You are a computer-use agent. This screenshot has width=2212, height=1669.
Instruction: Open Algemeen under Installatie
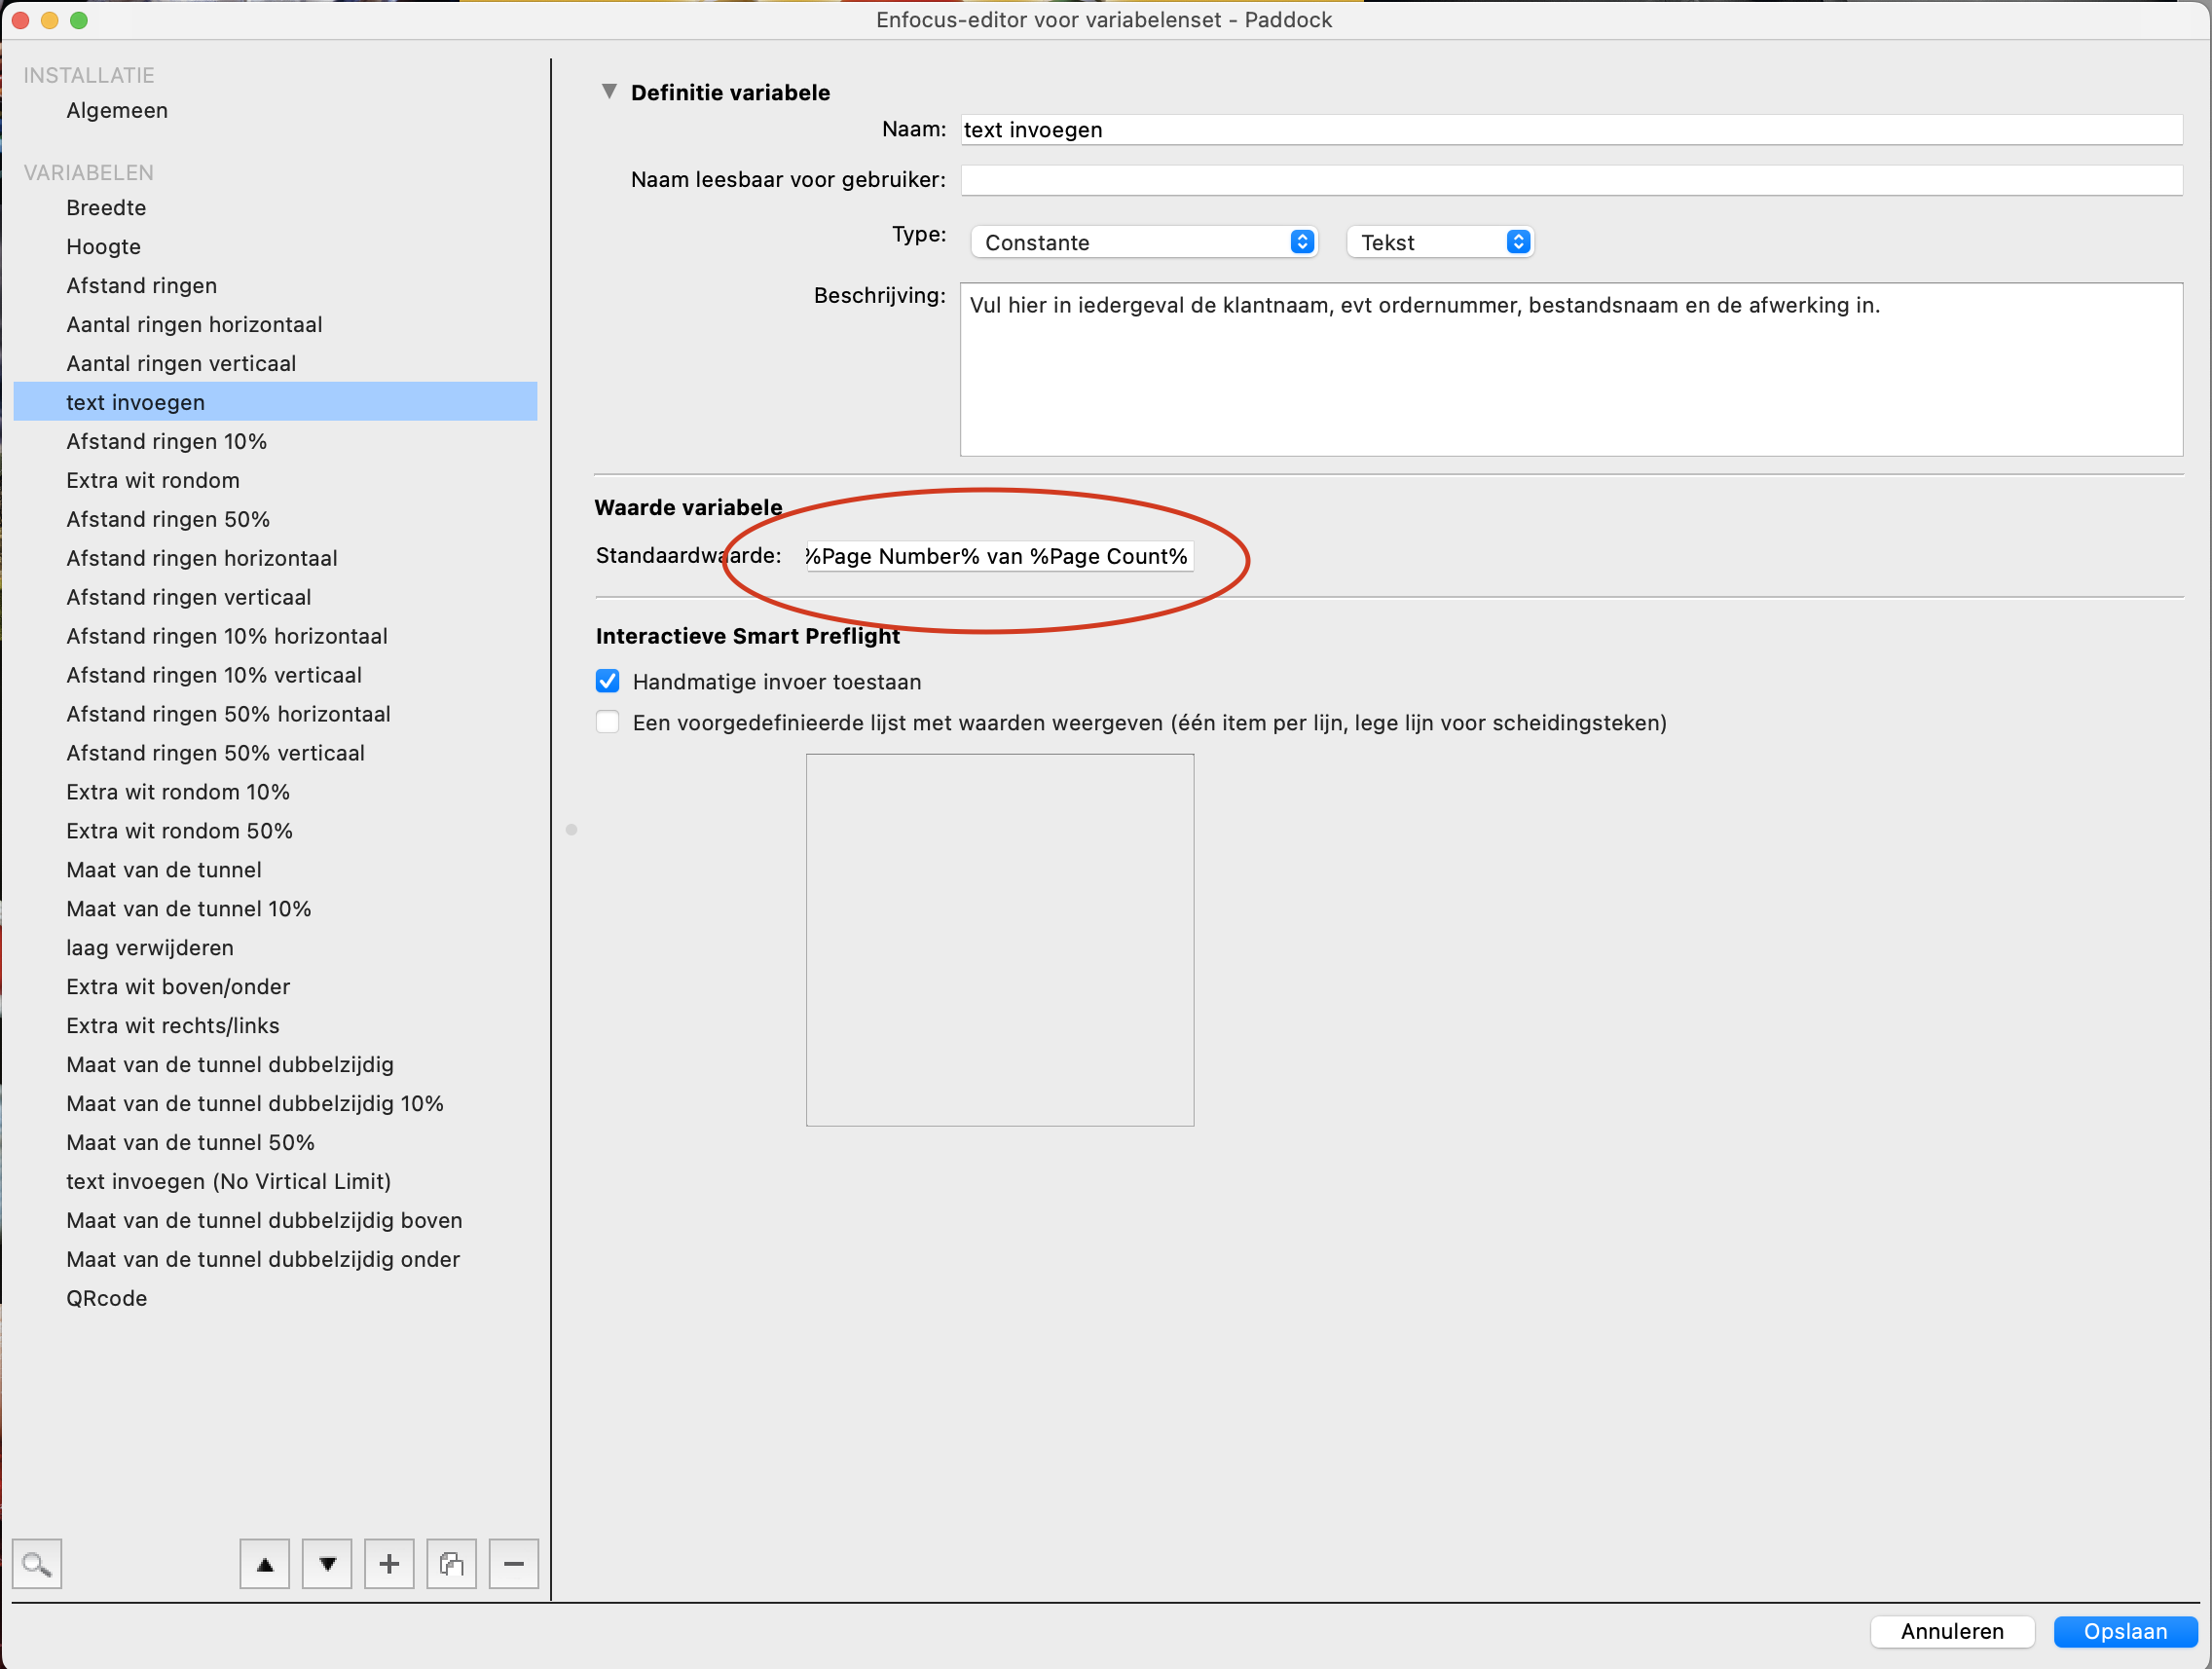(117, 110)
